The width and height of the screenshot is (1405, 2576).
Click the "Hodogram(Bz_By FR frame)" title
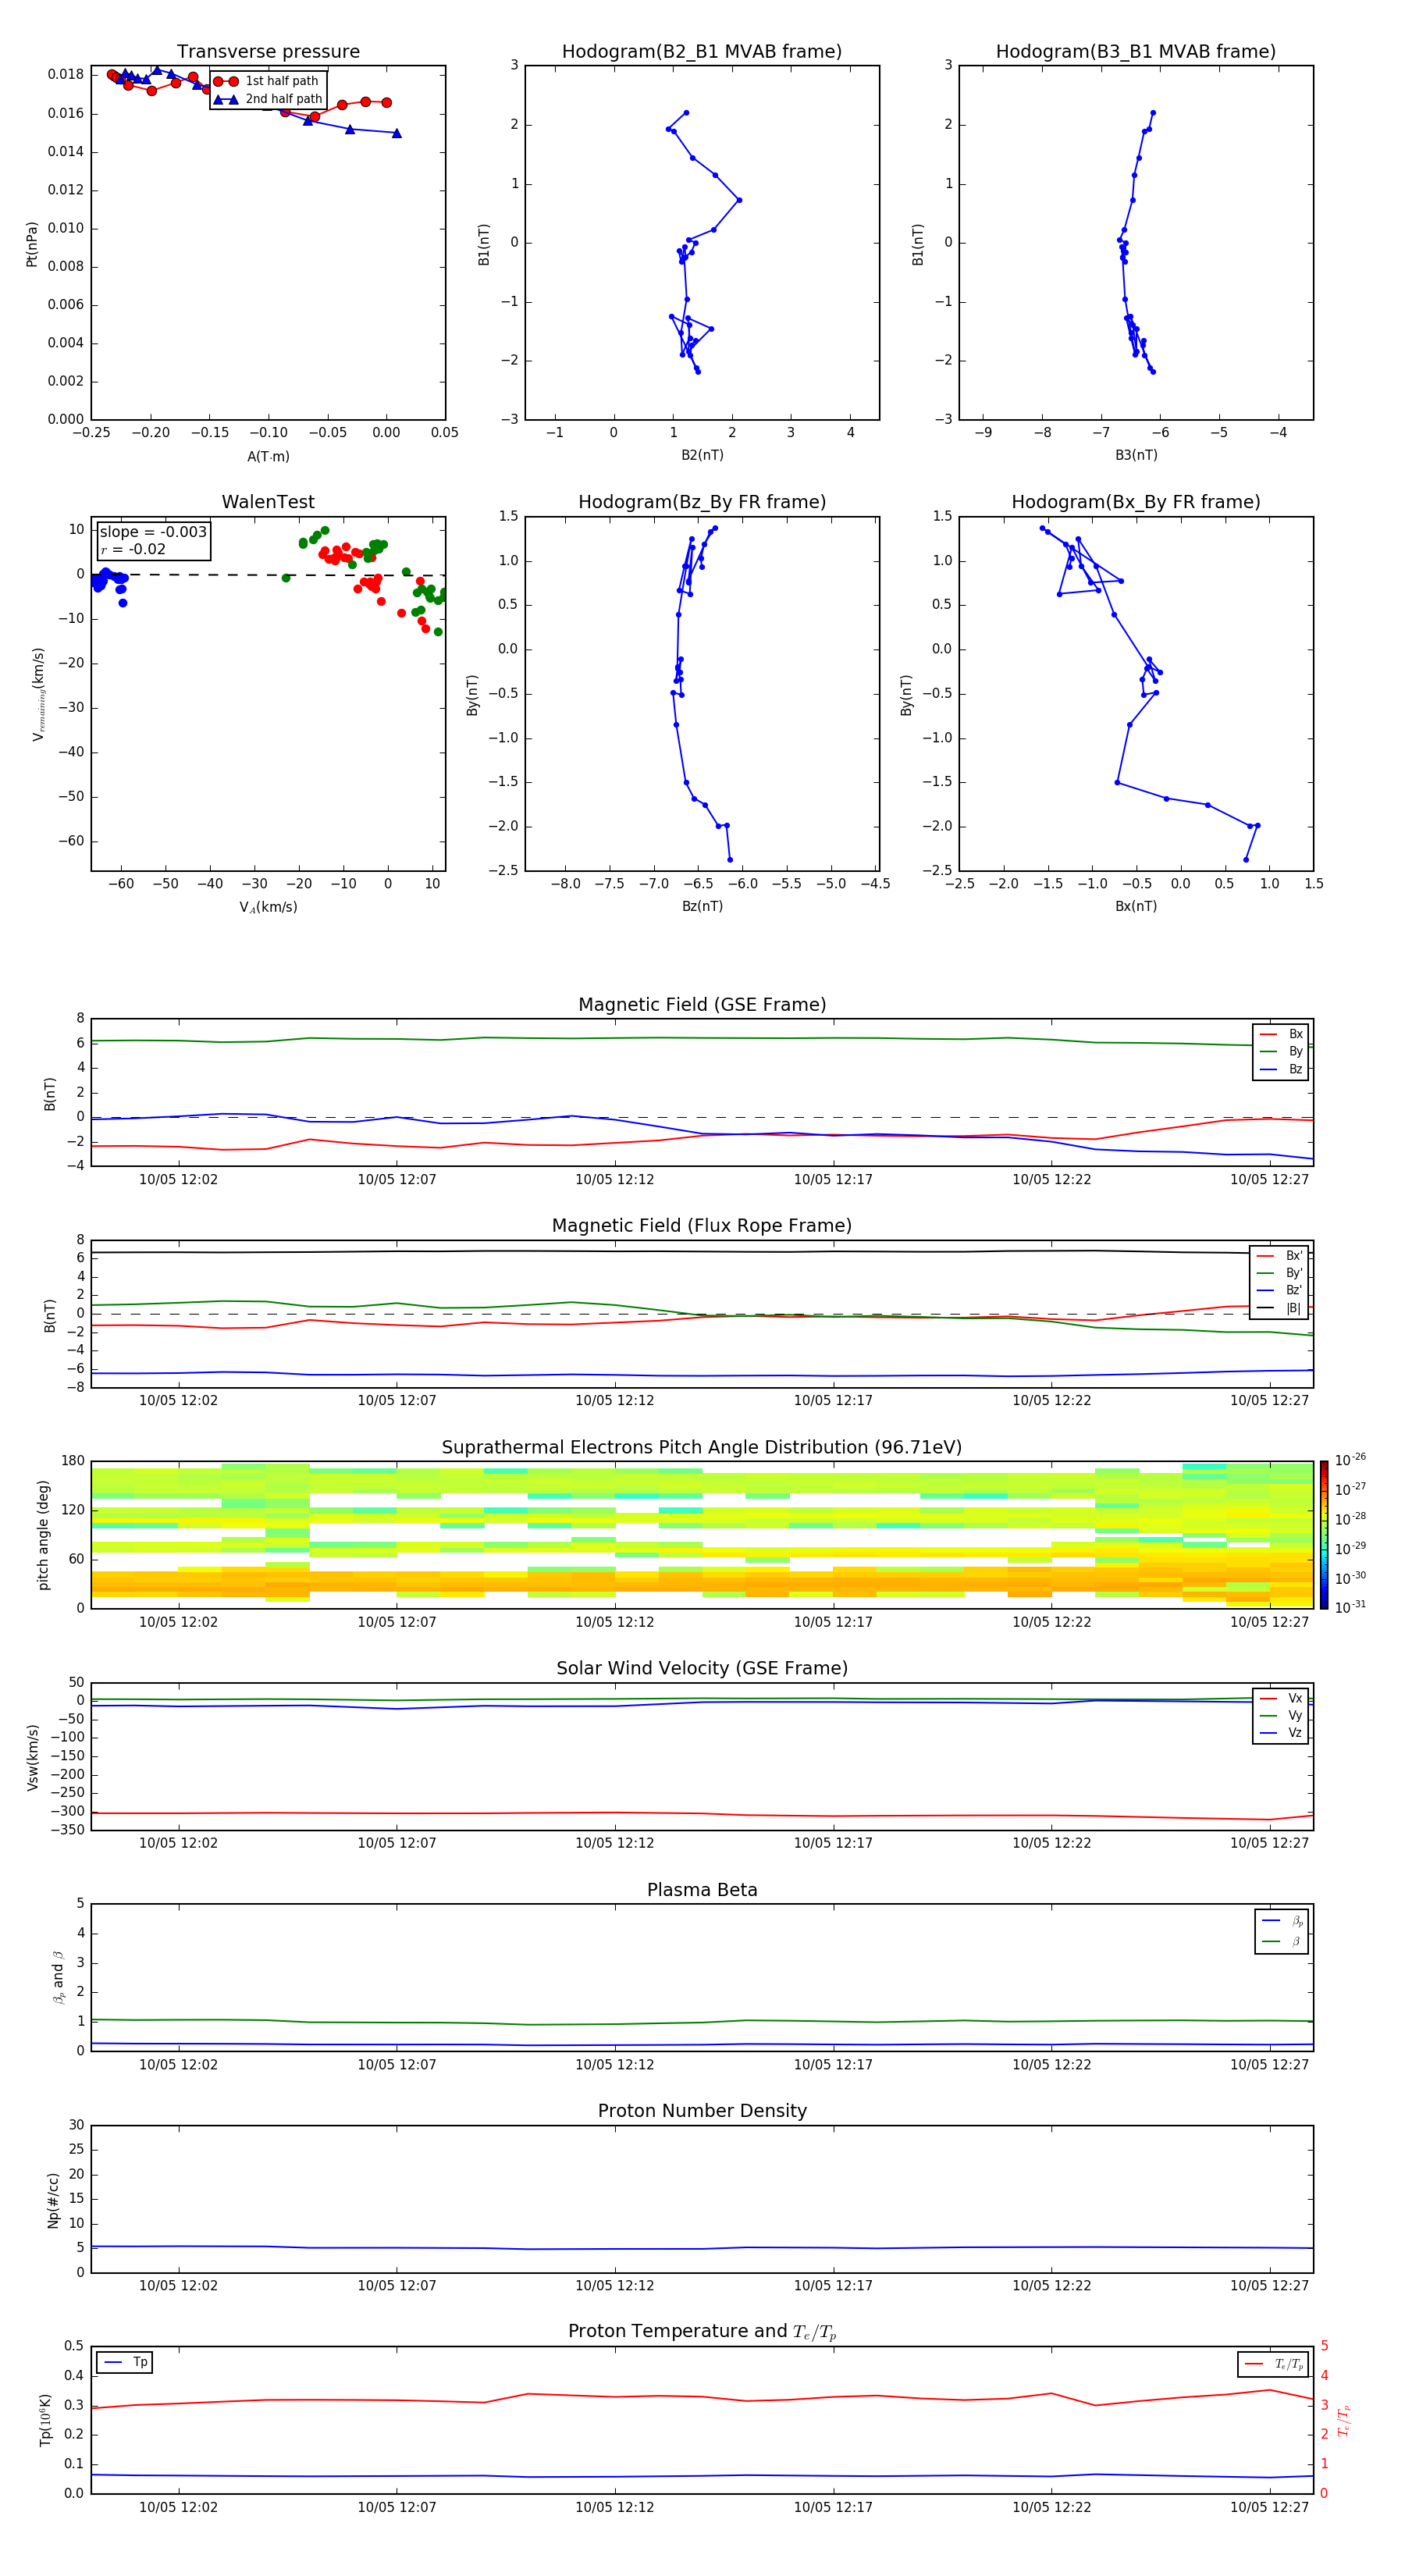(702, 502)
